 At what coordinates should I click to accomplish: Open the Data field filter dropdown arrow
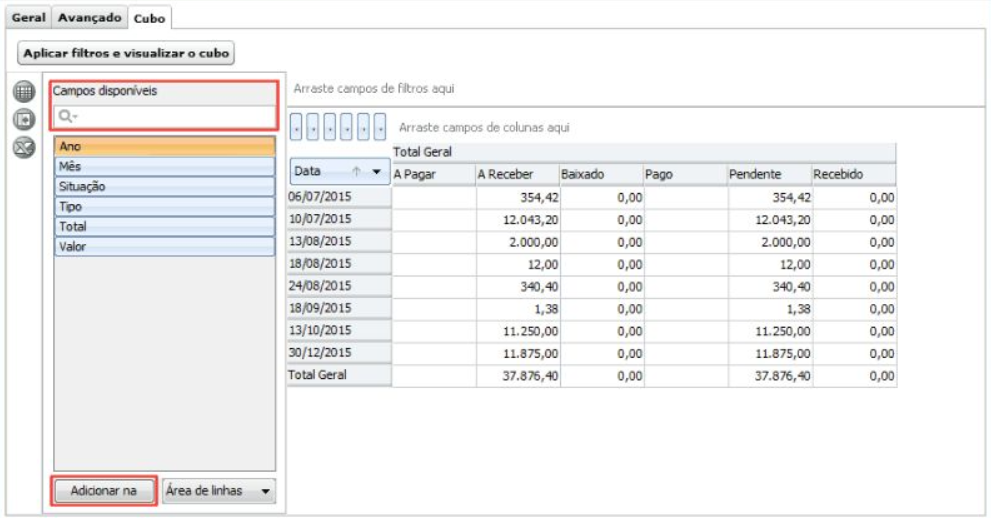(x=377, y=171)
